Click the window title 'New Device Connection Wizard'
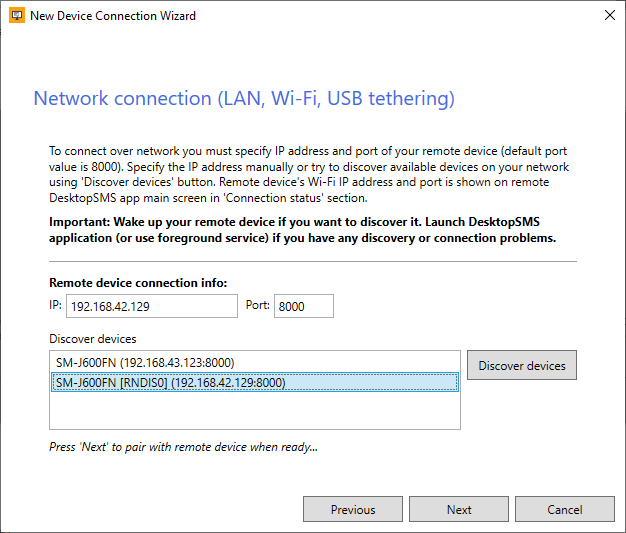 tap(114, 16)
